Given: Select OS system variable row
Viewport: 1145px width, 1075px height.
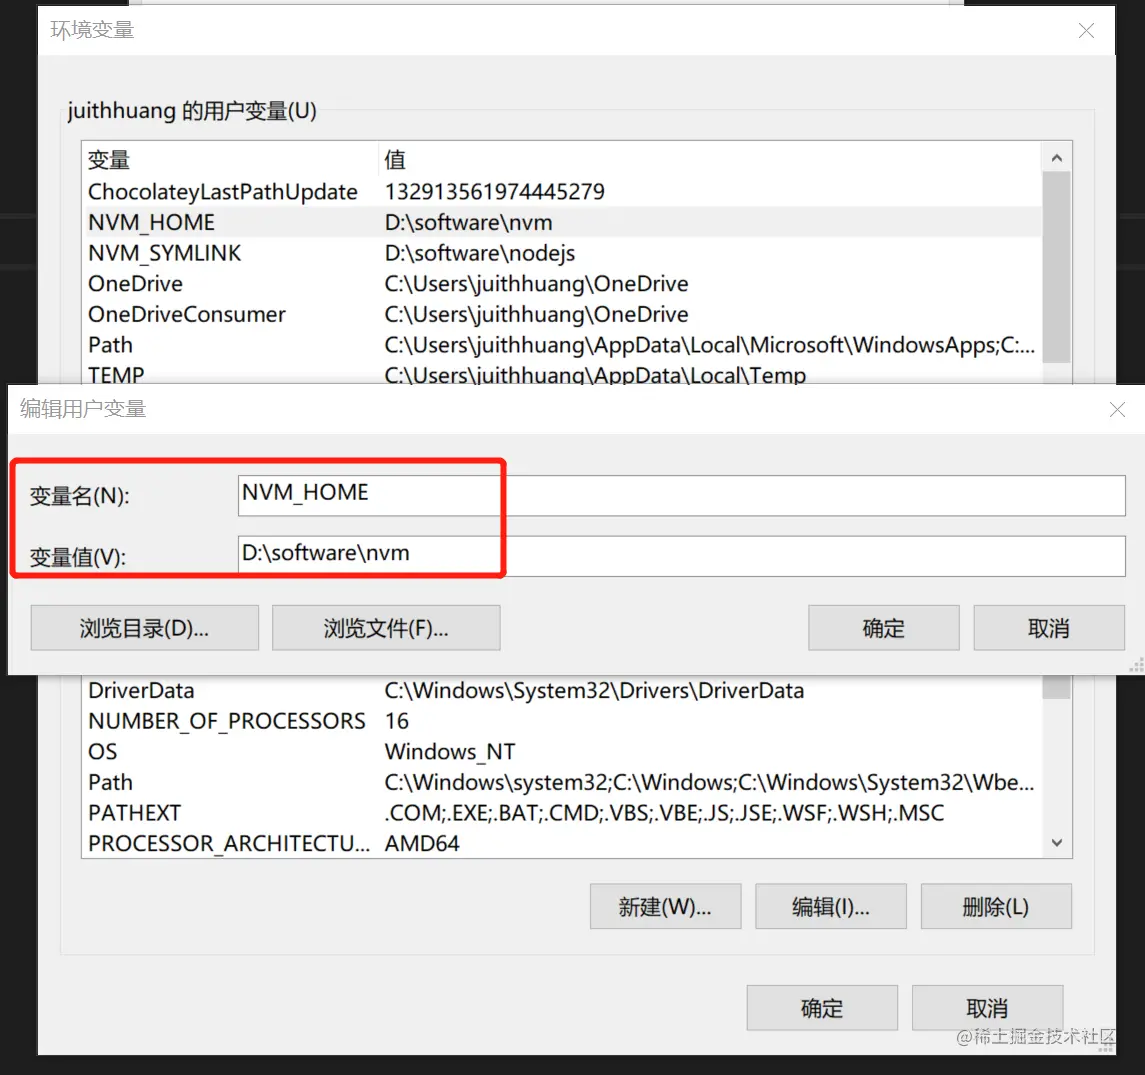Looking at the screenshot, I should [x=562, y=751].
